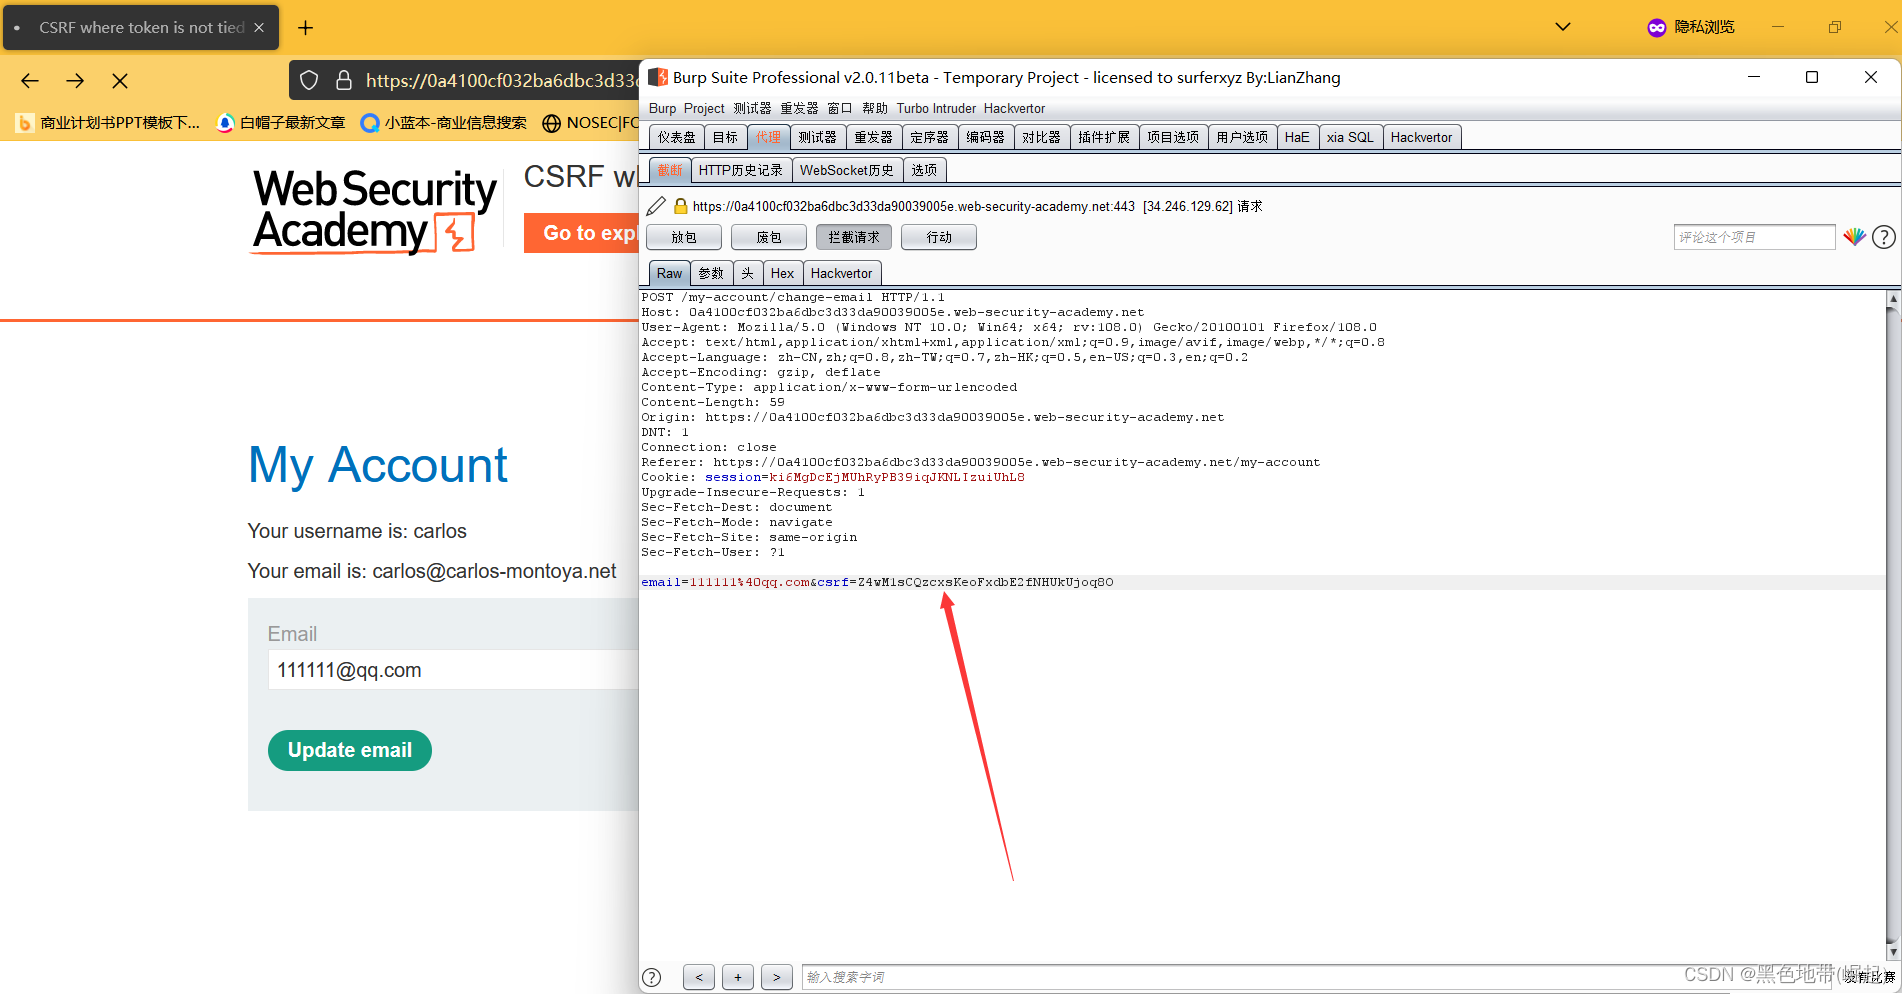Open the Project menu

click(x=704, y=108)
